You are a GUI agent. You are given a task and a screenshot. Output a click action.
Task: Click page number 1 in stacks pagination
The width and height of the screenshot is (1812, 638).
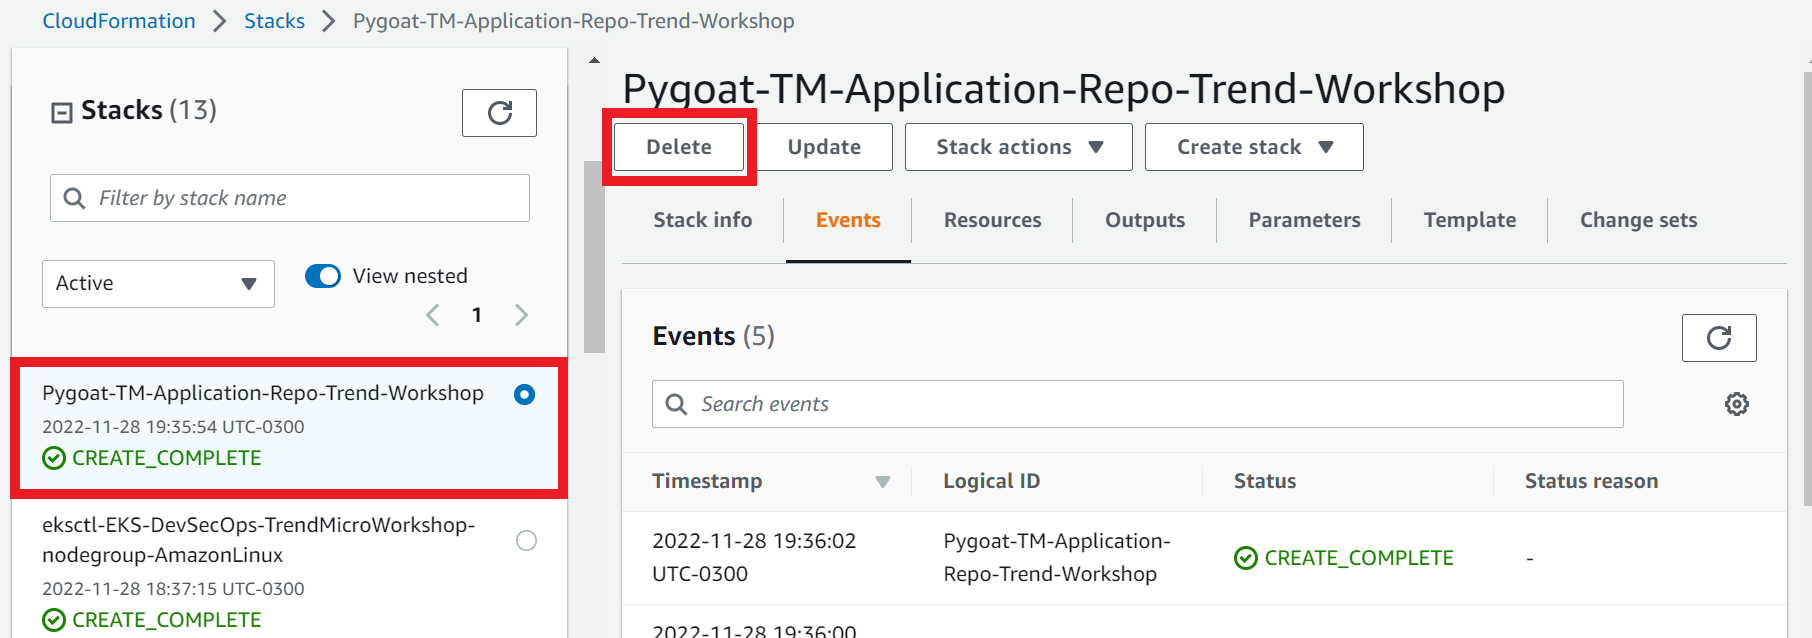[x=477, y=316]
